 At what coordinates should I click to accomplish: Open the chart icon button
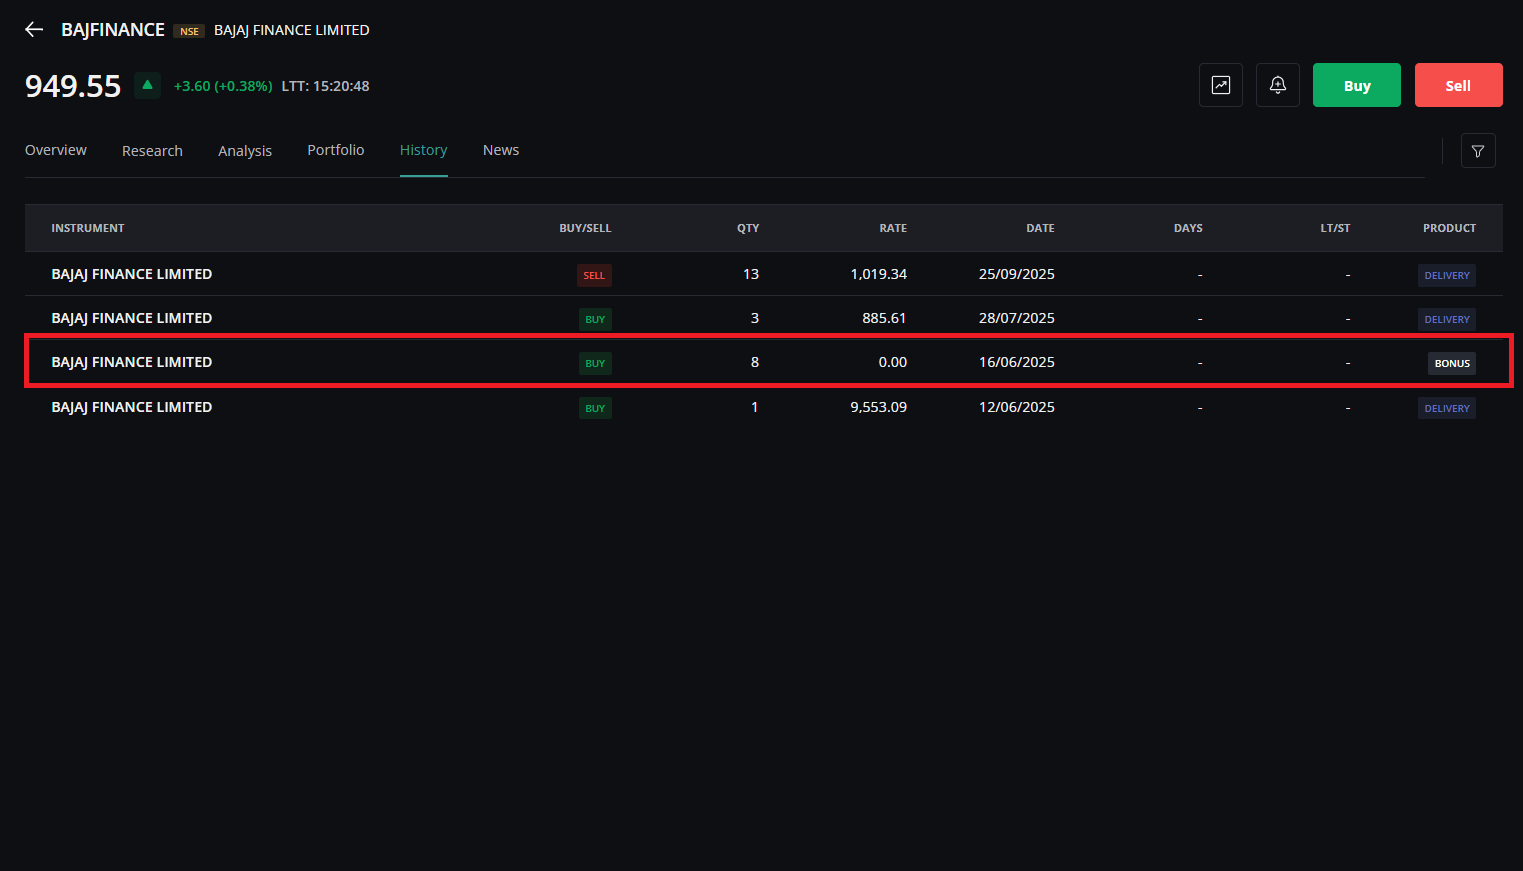pyautogui.click(x=1220, y=85)
